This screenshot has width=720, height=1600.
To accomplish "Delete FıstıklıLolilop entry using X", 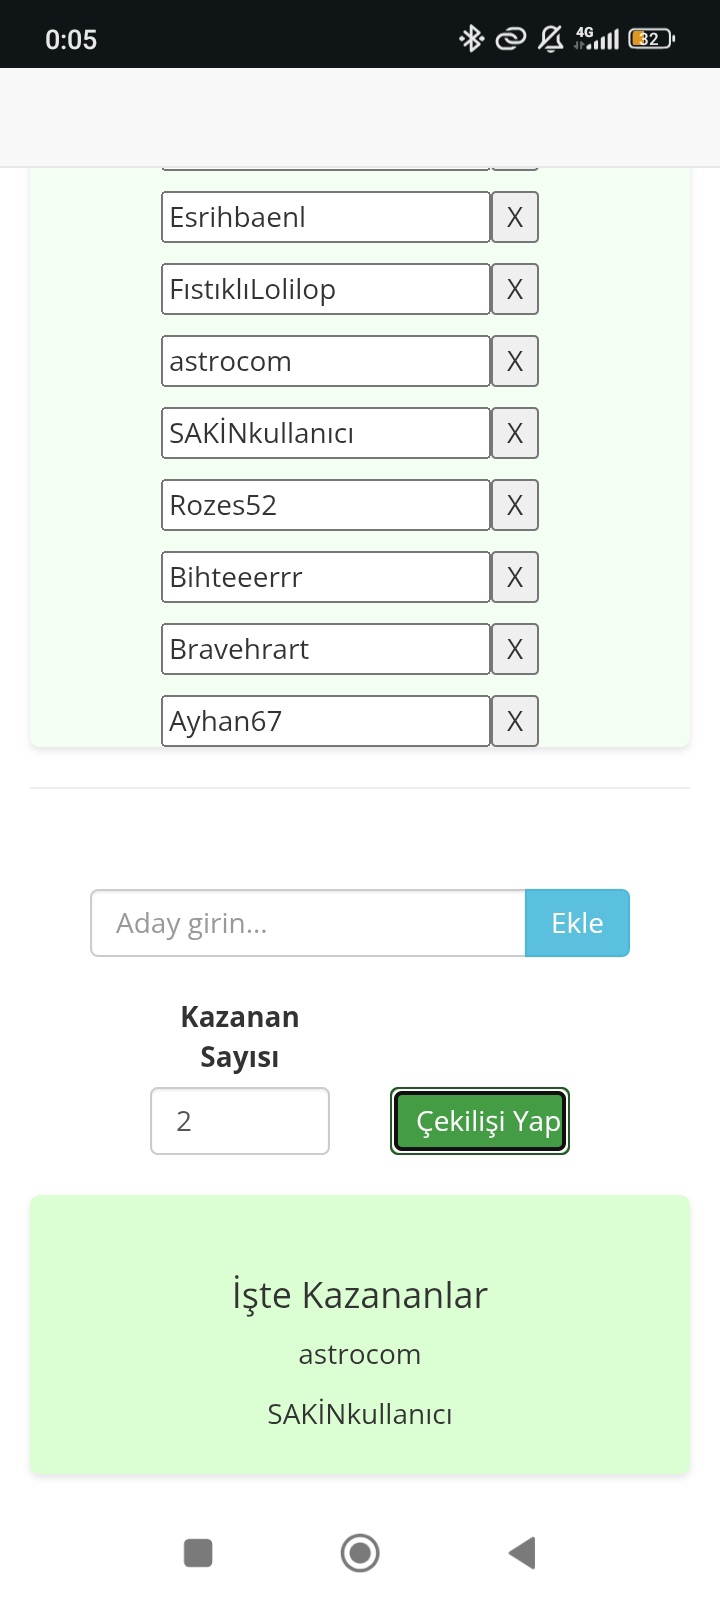I will click(515, 289).
